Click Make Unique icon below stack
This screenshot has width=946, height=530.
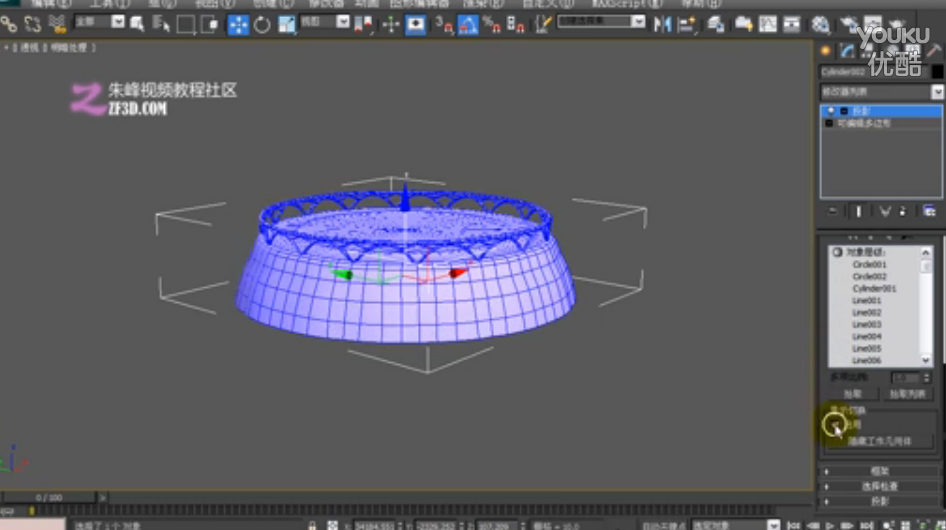pos(885,212)
